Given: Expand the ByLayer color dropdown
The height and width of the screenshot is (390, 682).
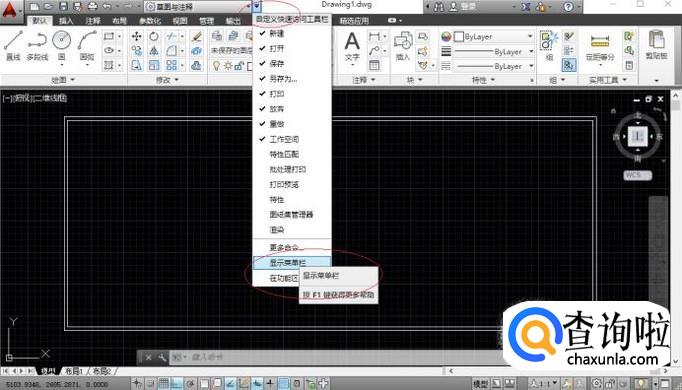Looking at the screenshot, I should (x=530, y=37).
